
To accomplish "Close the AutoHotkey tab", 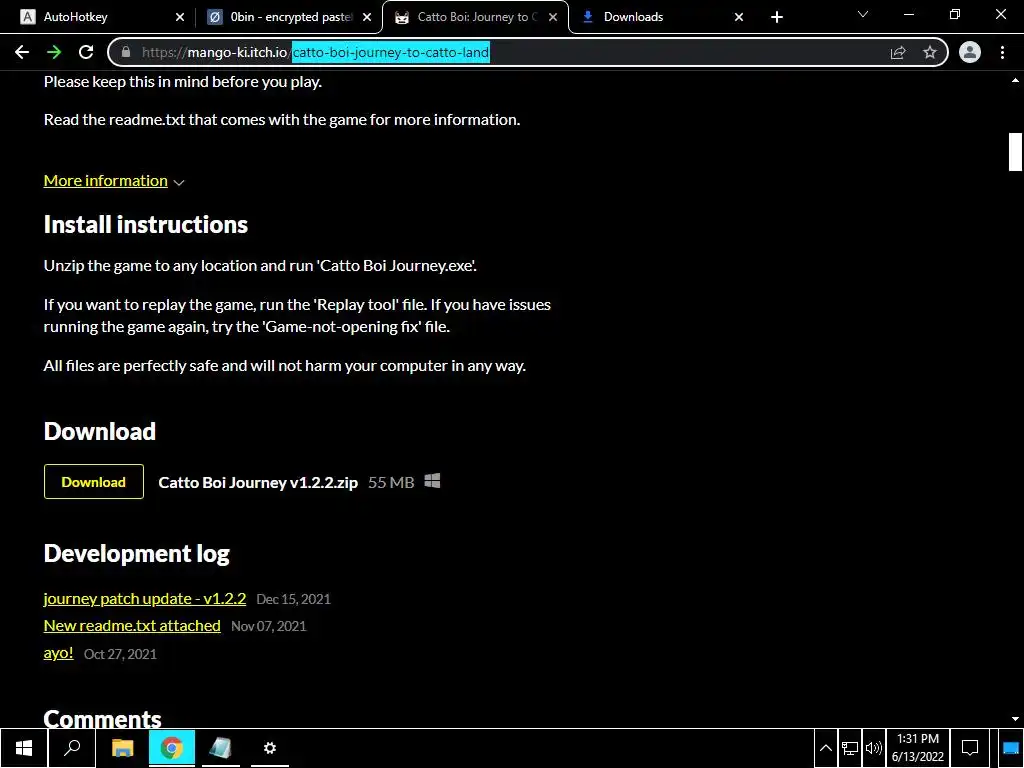I will [180, 17].
